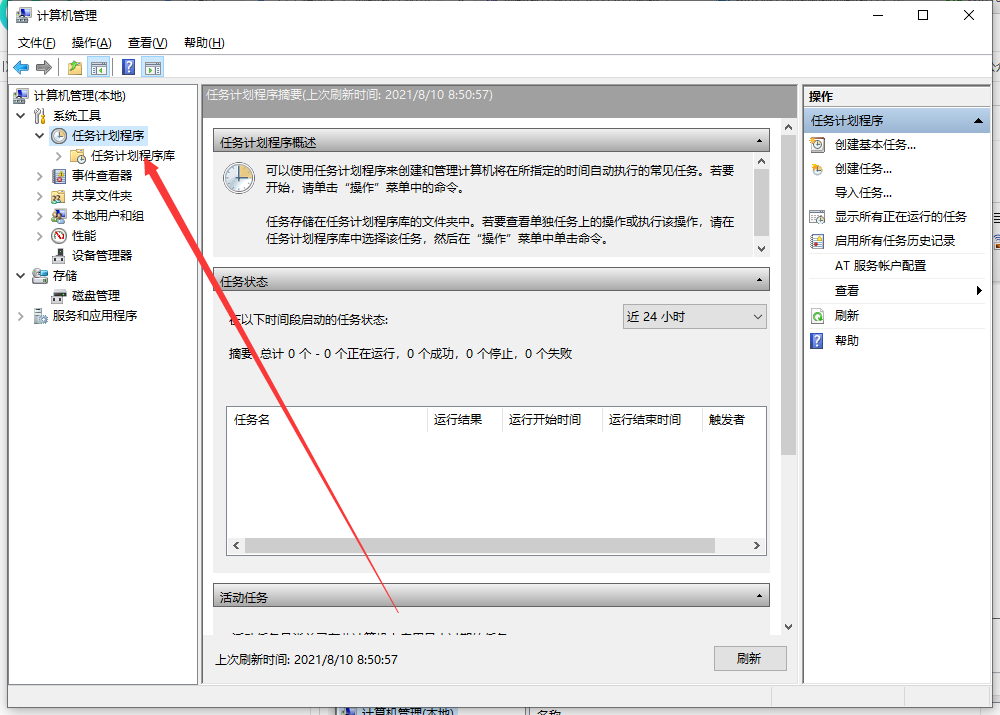The width and height of the screenshot is (1000, 715).
Task: Click the blue Help toolbar icon
Action: point(128,67)
